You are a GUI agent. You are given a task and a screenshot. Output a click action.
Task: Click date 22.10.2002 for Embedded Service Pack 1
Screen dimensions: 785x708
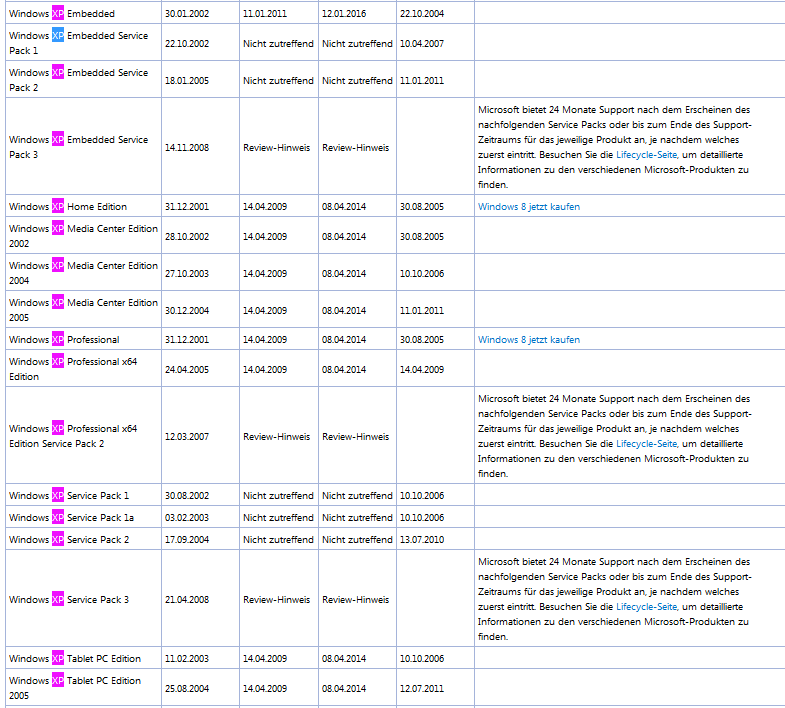187,44
